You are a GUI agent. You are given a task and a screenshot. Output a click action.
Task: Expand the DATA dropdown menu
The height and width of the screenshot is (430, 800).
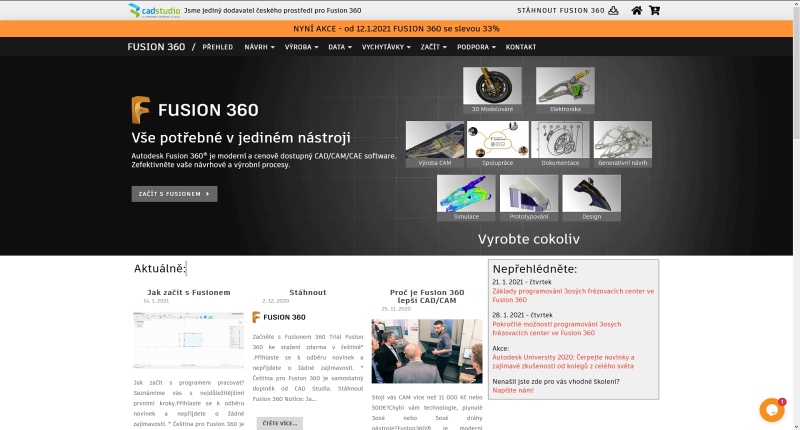340,47
